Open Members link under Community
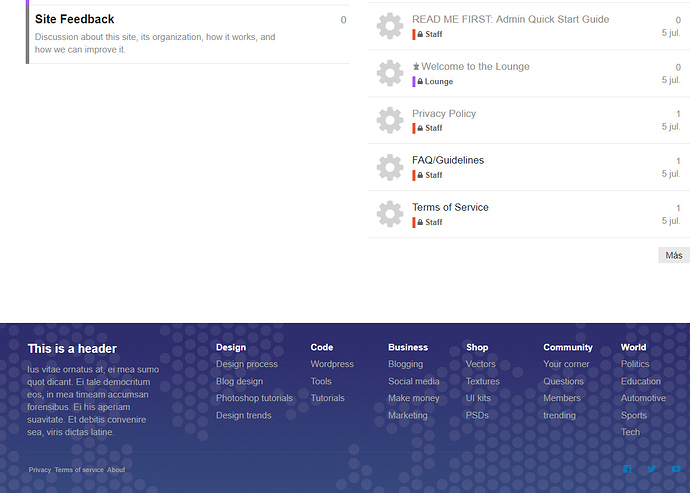The image size is (690, 493). click(562, 398)
